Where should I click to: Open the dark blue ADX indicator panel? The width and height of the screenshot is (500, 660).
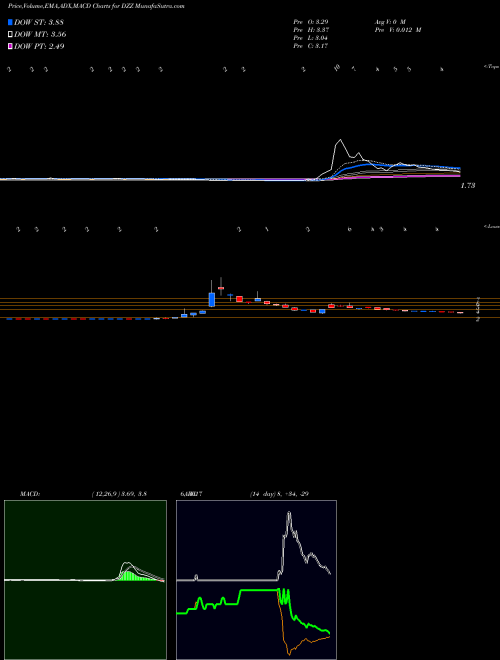click(256, 580)
